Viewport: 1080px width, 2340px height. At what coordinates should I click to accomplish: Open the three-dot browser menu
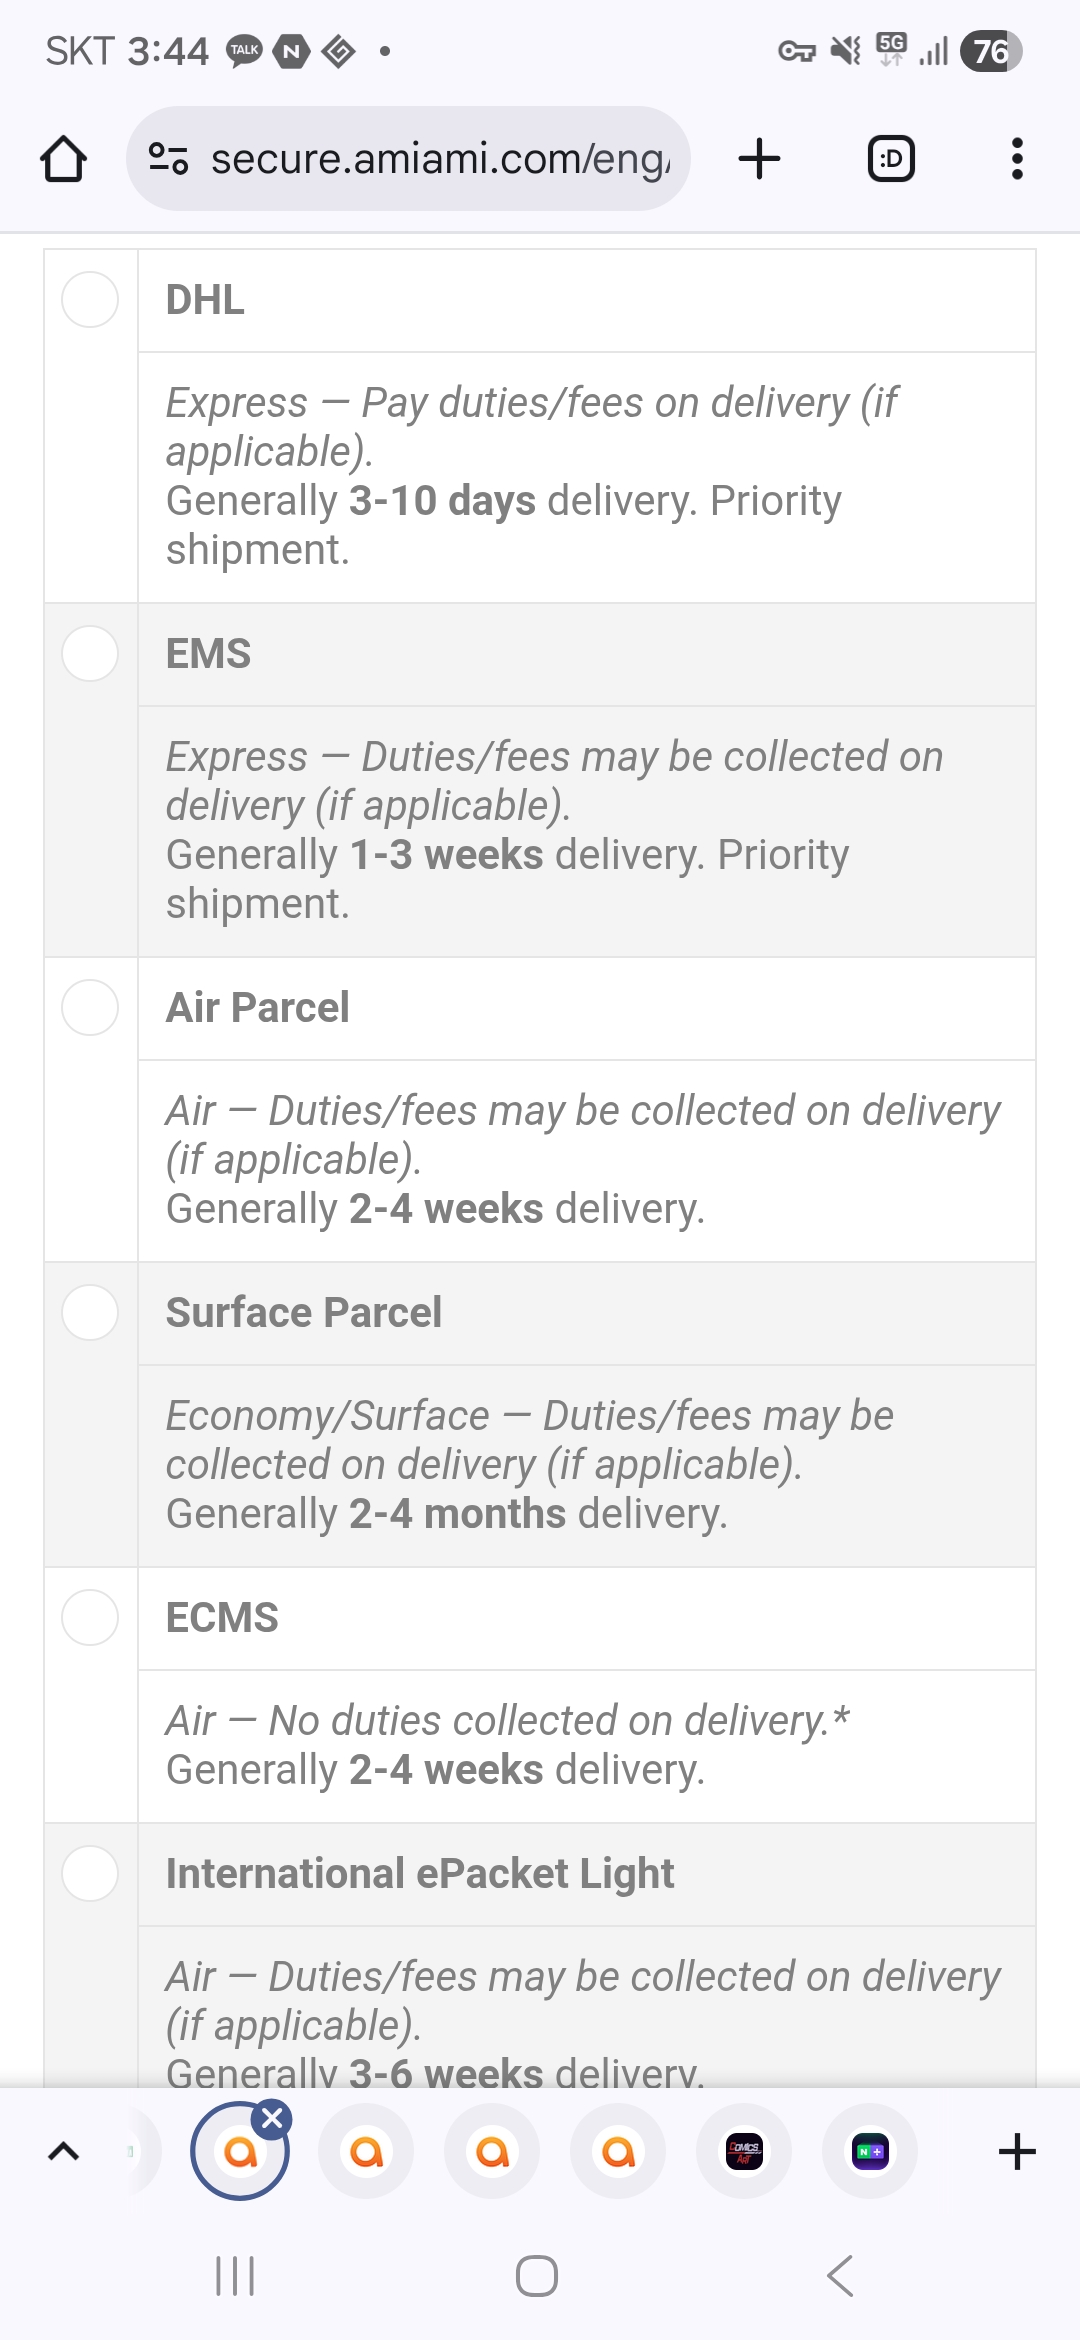click(x=1017, y=159)
